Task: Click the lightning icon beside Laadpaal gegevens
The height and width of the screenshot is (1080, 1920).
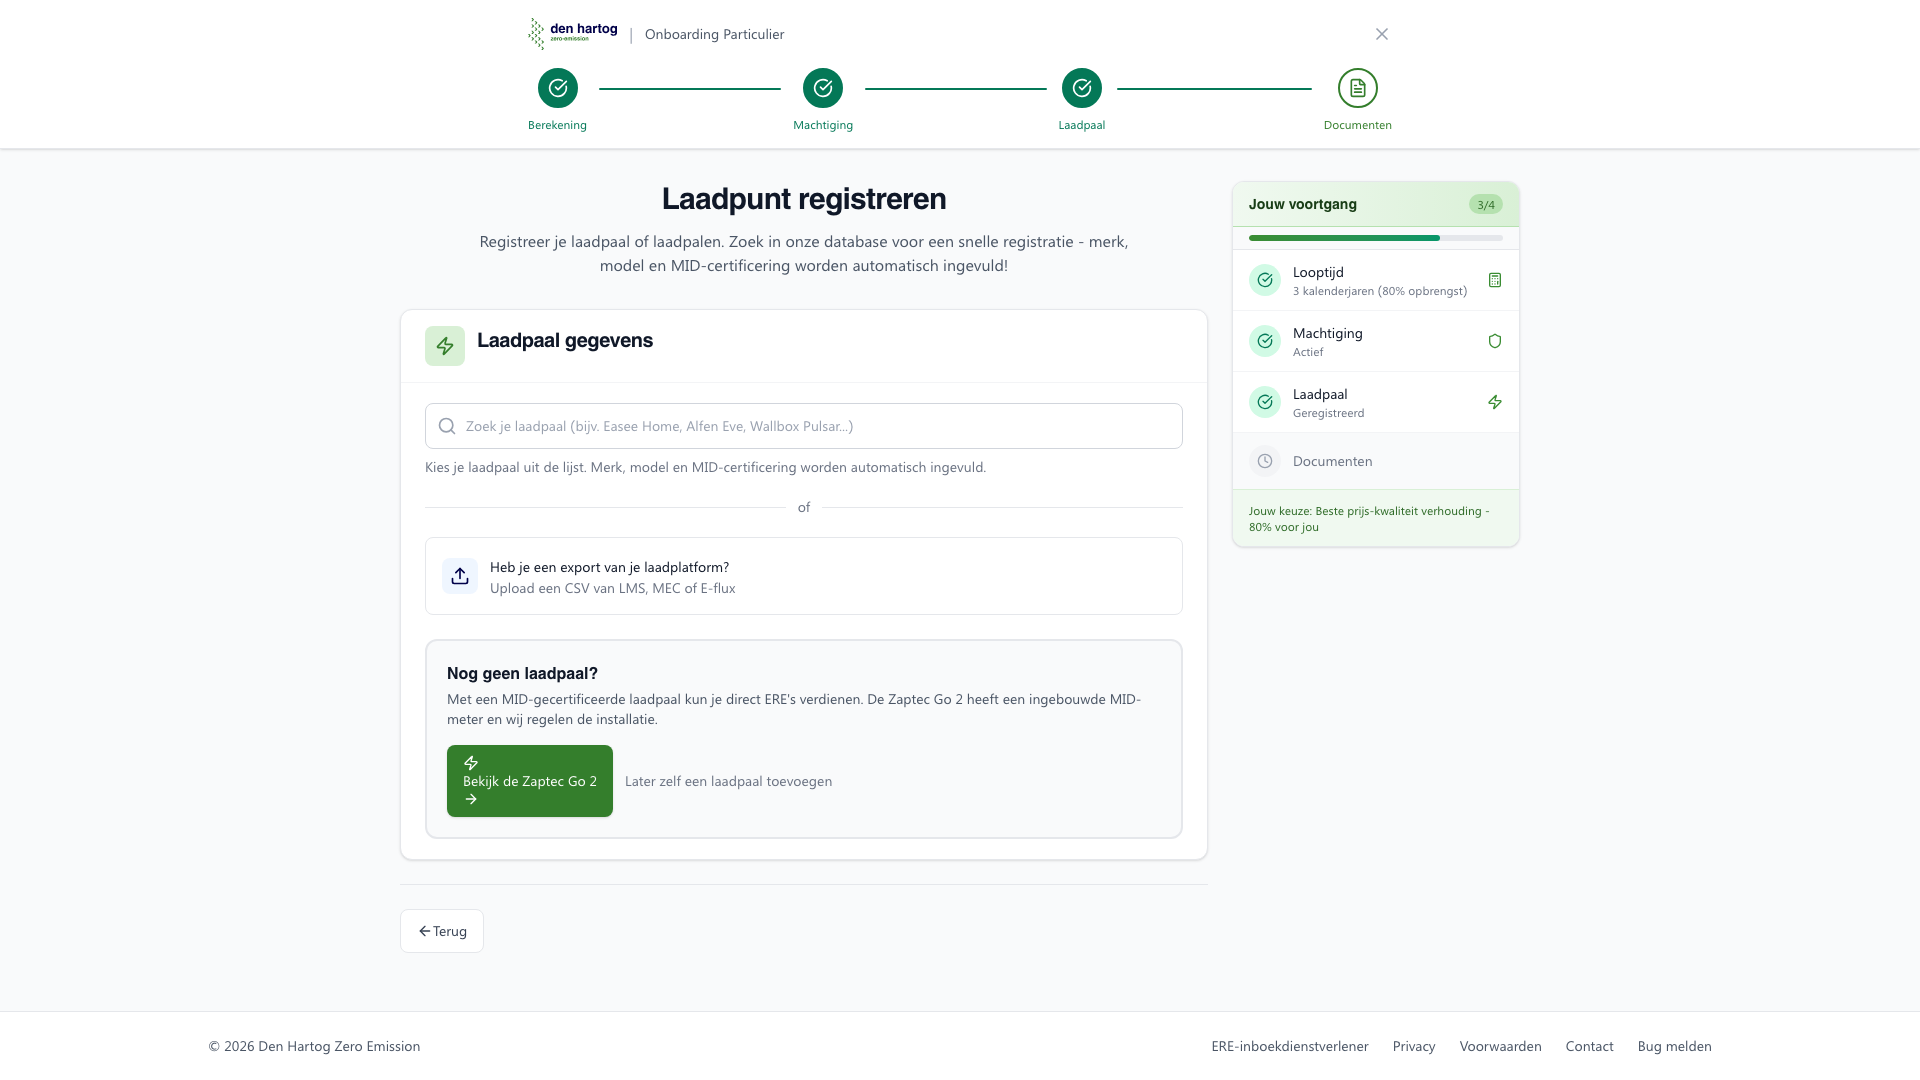Action: (445, 346)
